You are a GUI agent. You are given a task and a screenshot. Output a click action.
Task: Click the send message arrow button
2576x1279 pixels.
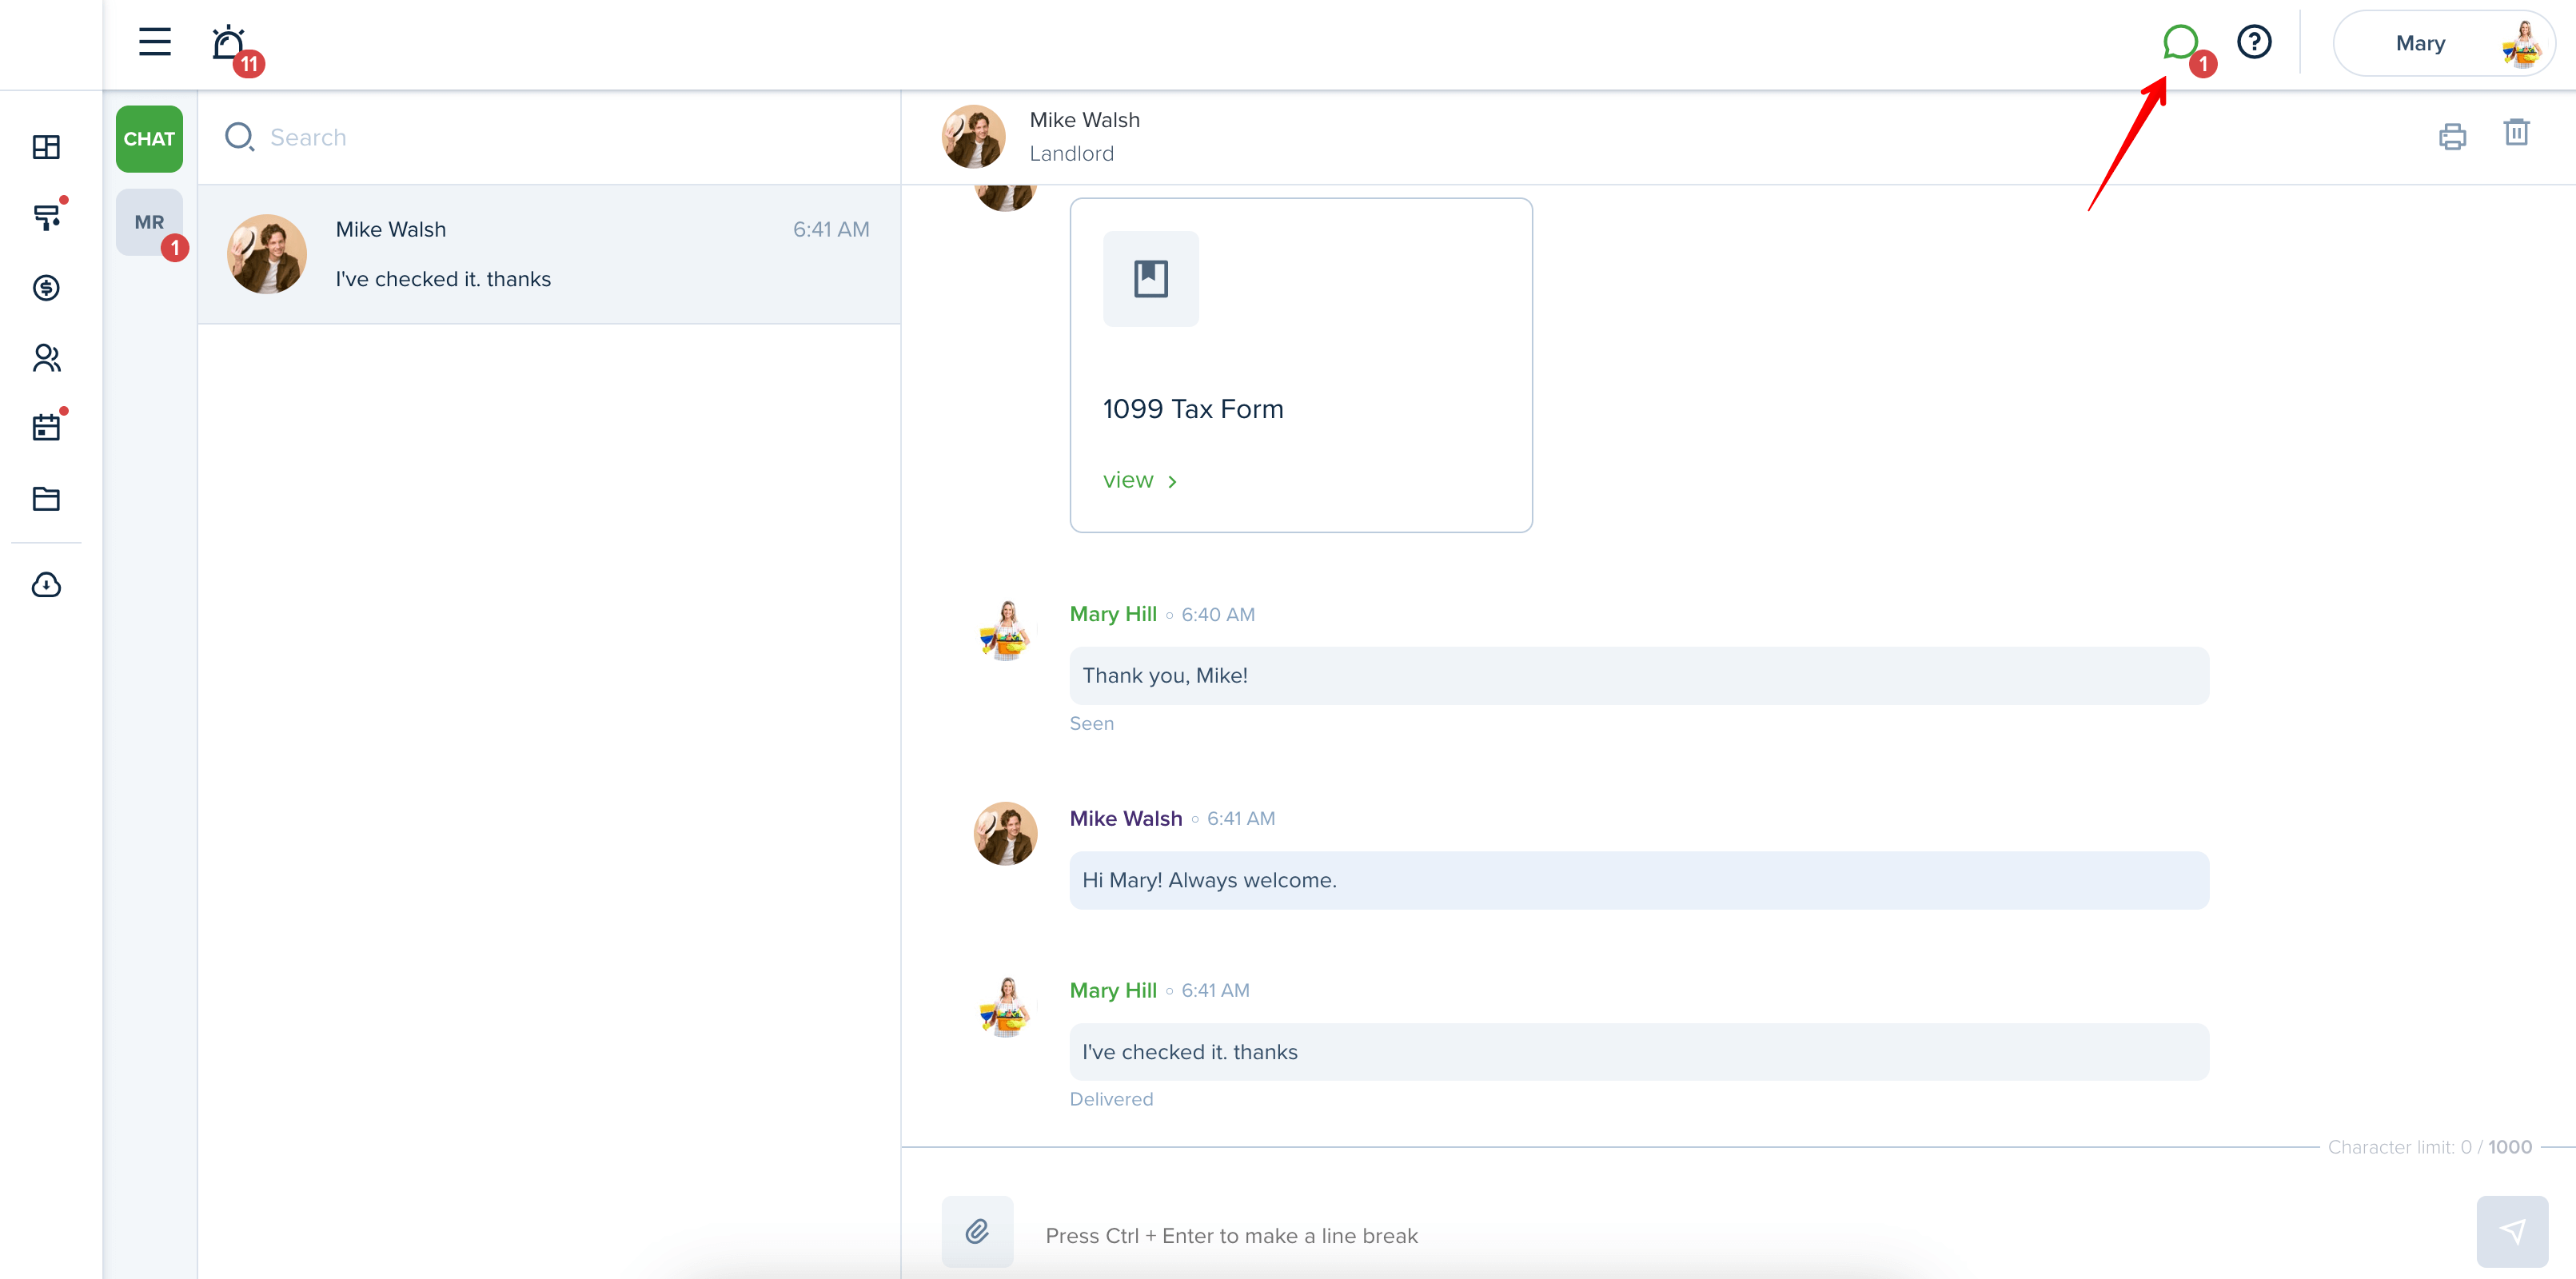point(2512,1232)
